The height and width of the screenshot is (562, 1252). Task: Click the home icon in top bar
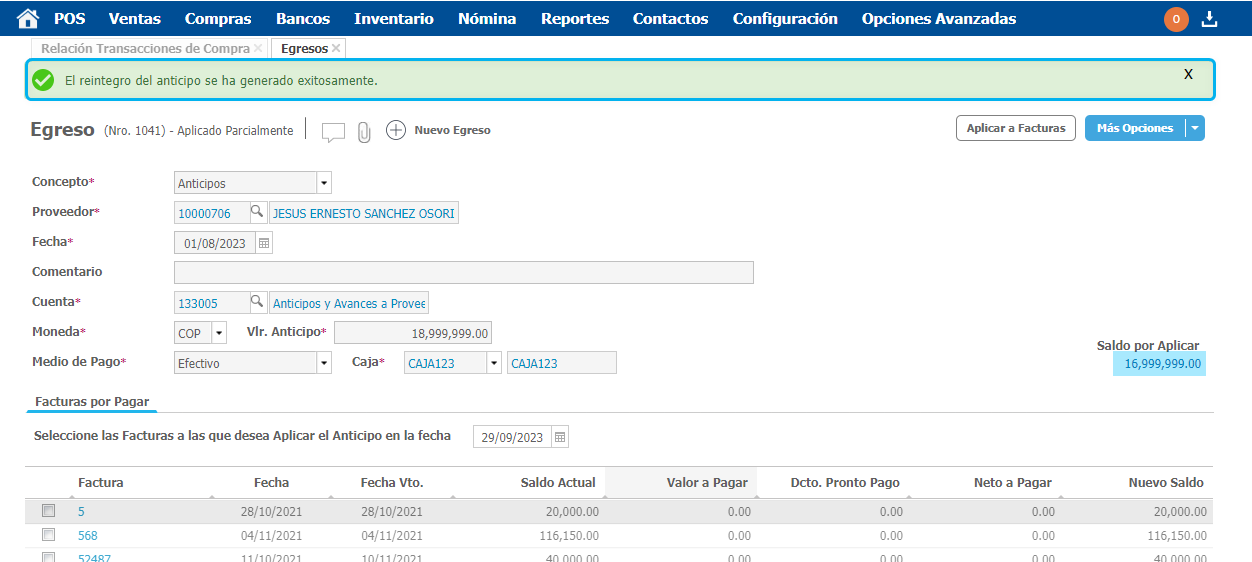(x=28, y=19)
